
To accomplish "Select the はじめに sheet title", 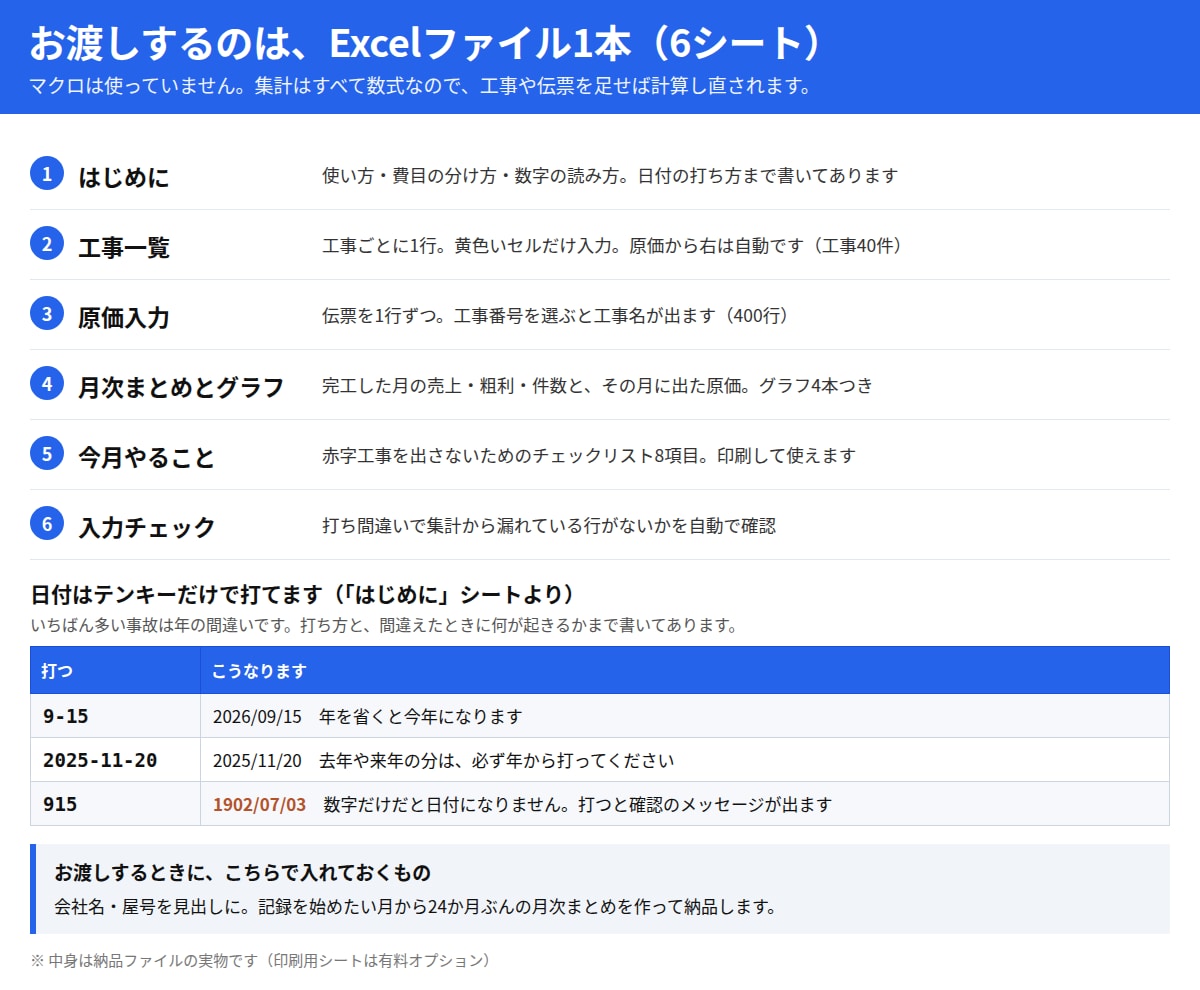I will [124, 177].
